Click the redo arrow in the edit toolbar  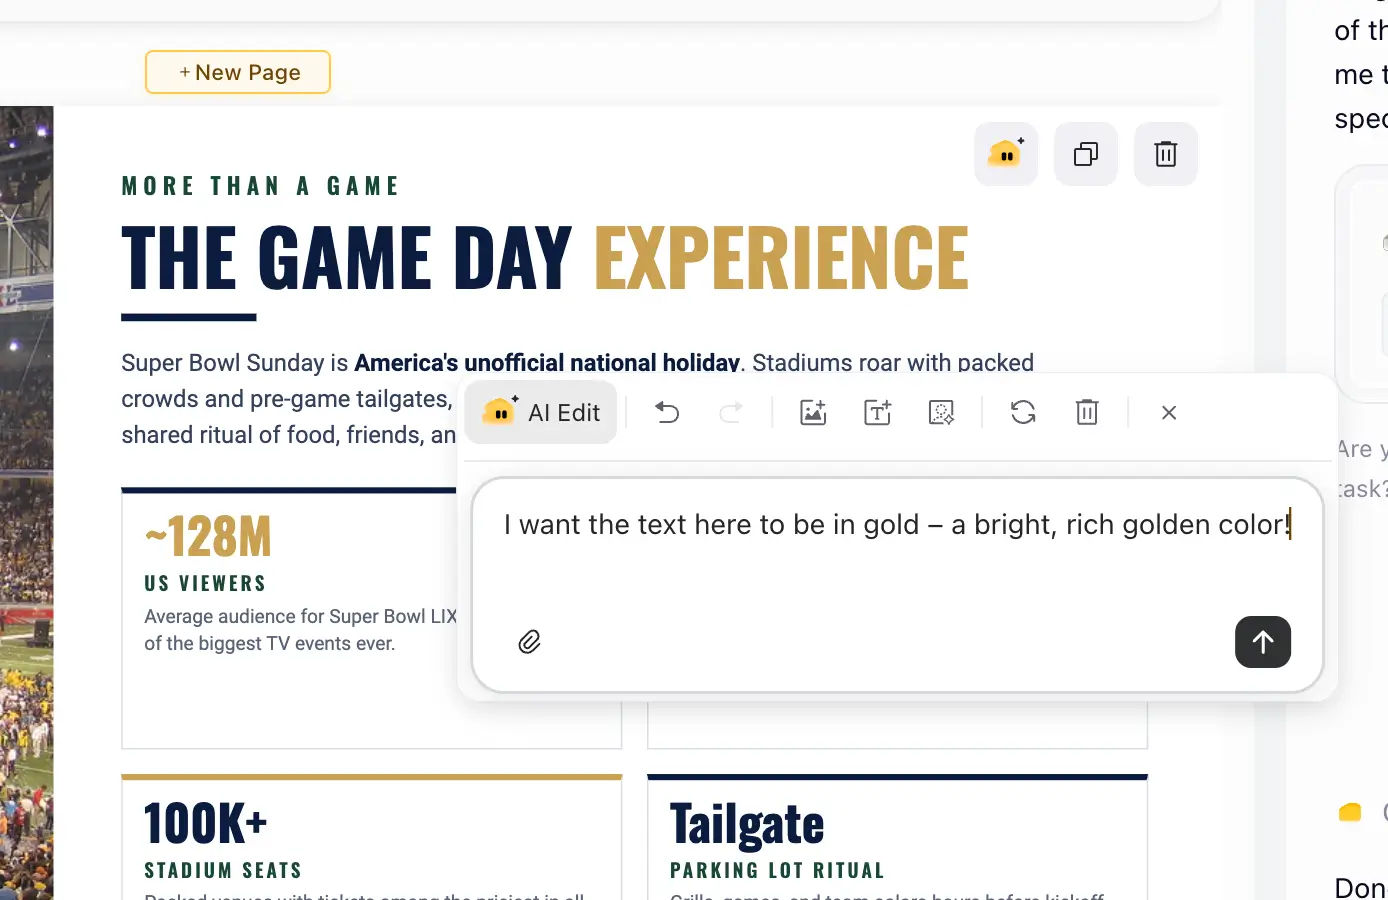click(x=731, y=412)
